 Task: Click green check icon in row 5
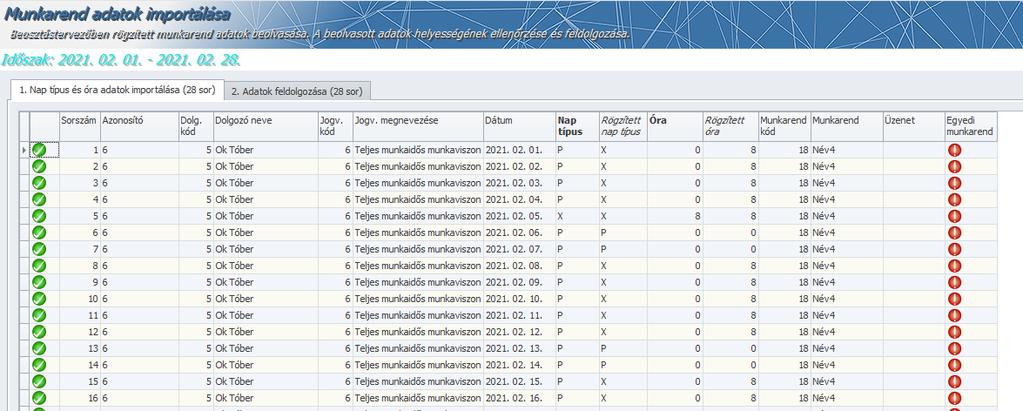point(39,216)
